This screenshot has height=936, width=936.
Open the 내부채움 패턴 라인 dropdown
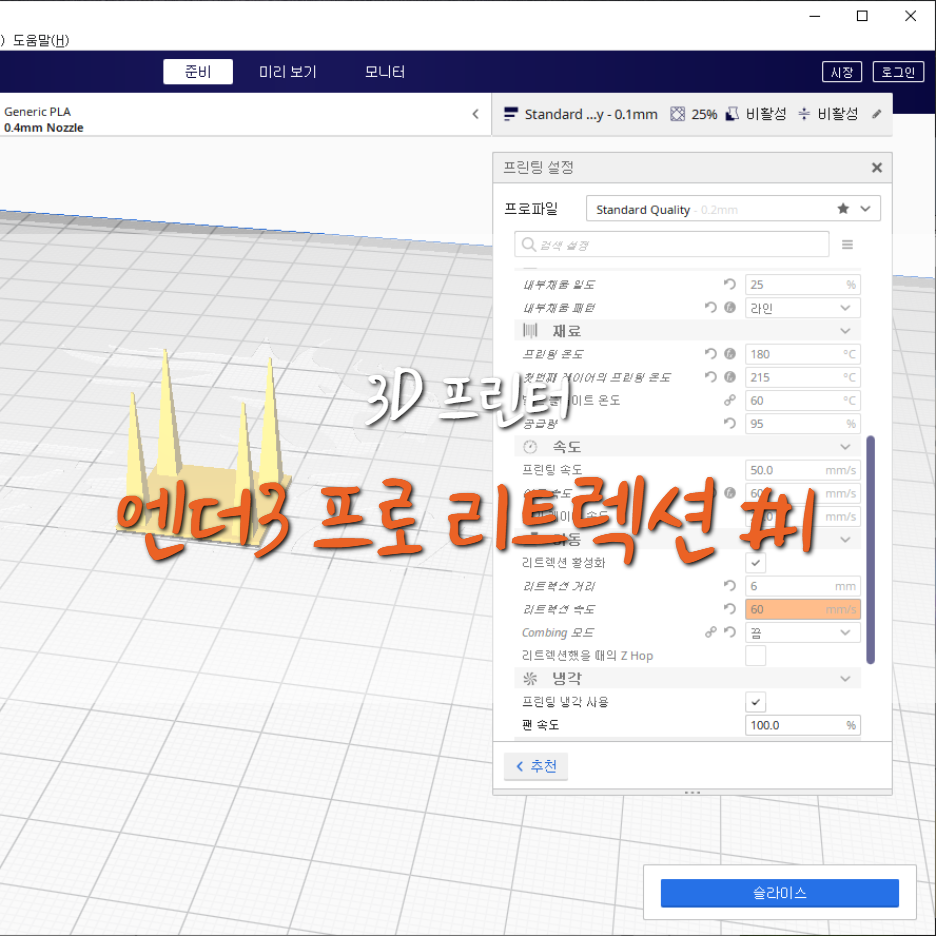(802, 307)
